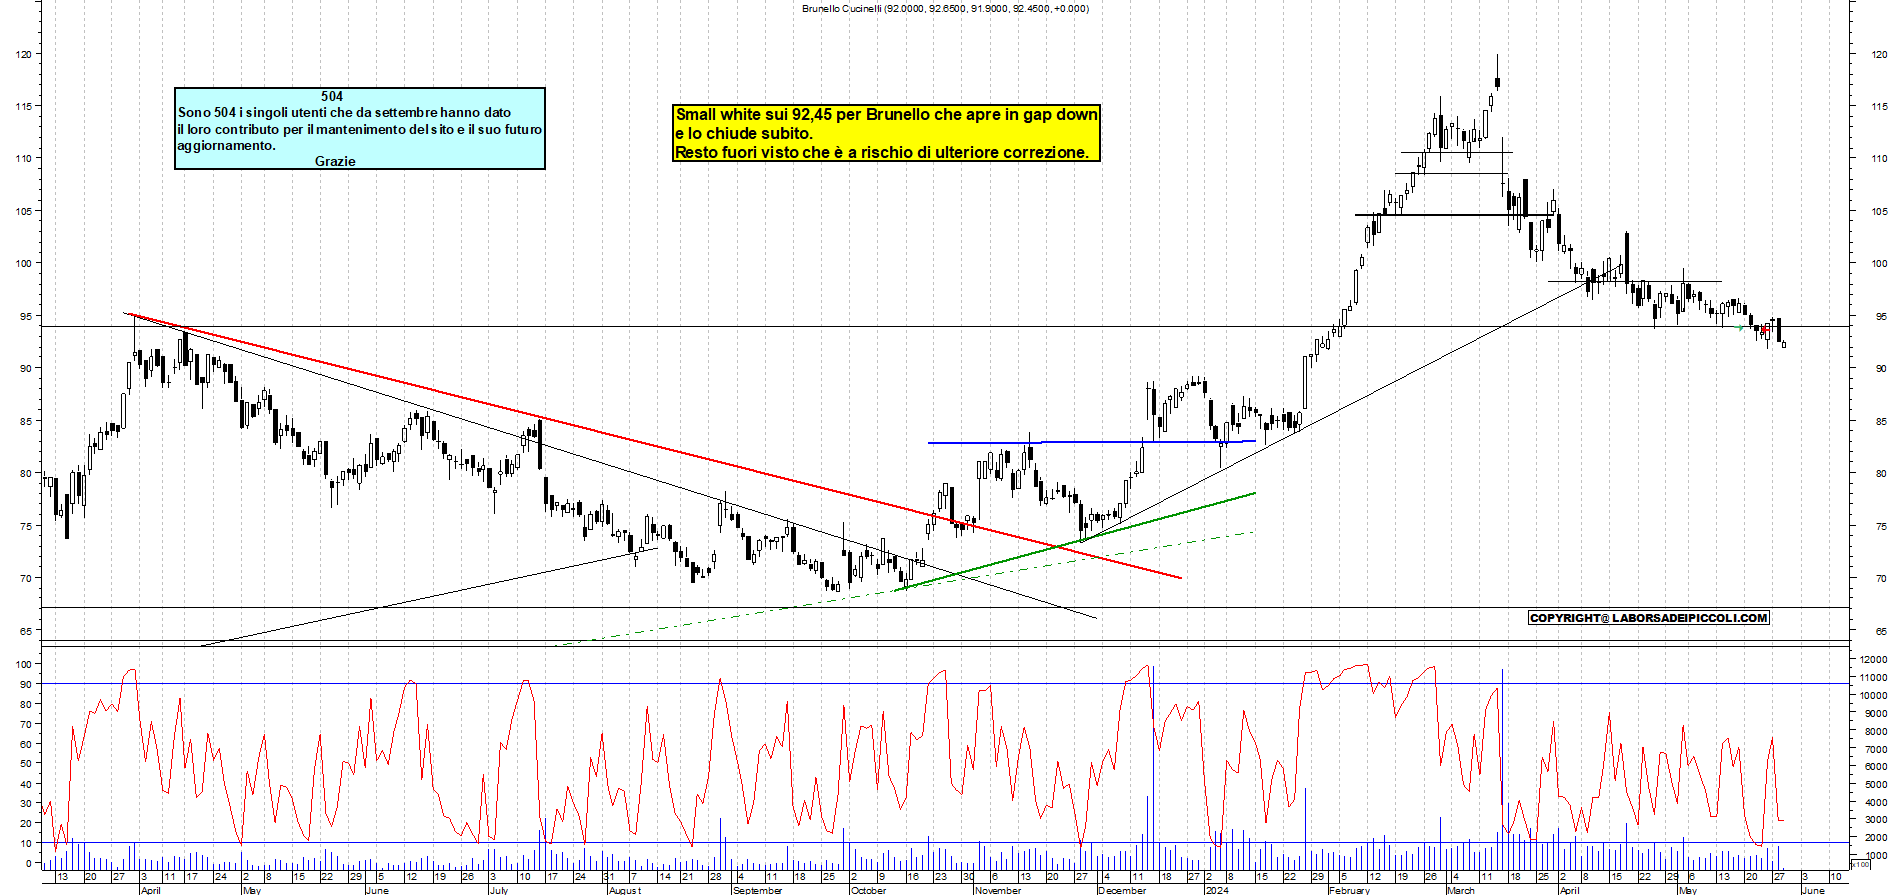The height and width of the screenshot is (895, 1890).
Task: Click the Brunello Cucinelli chart title text
Action: [945, 8]
